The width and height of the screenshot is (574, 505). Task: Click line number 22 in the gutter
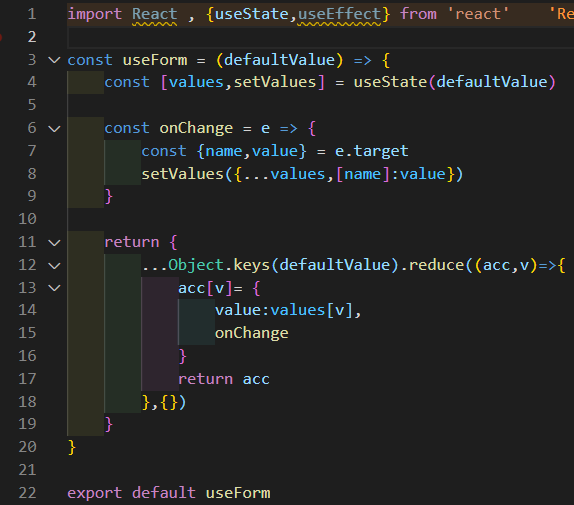pos(27,493)
